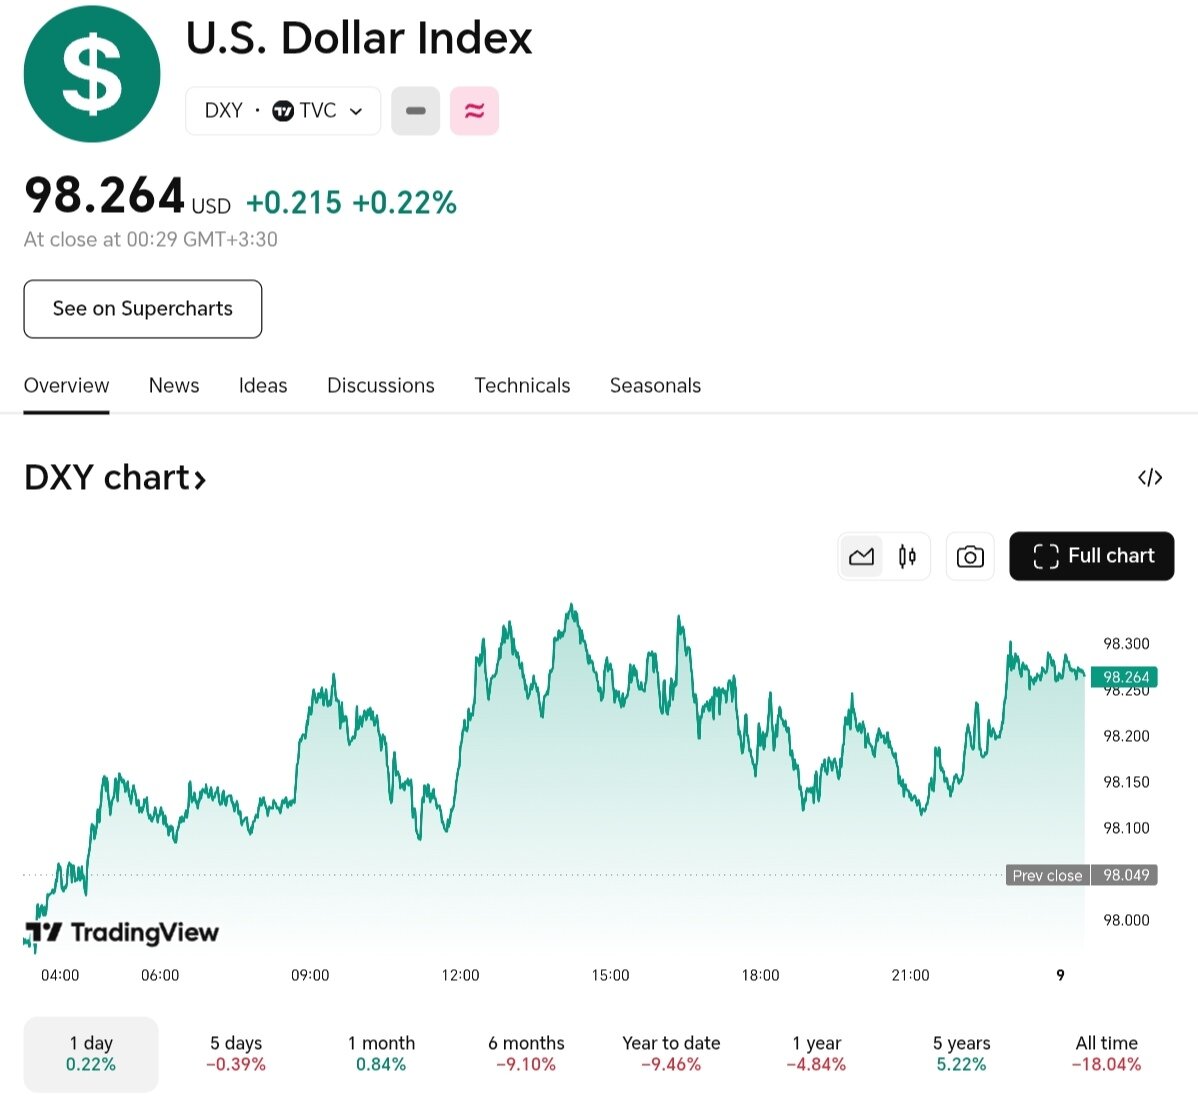Click the green dollar sign logo
This screenshot has width=1198, height=1110.
[x=92, y=74]
